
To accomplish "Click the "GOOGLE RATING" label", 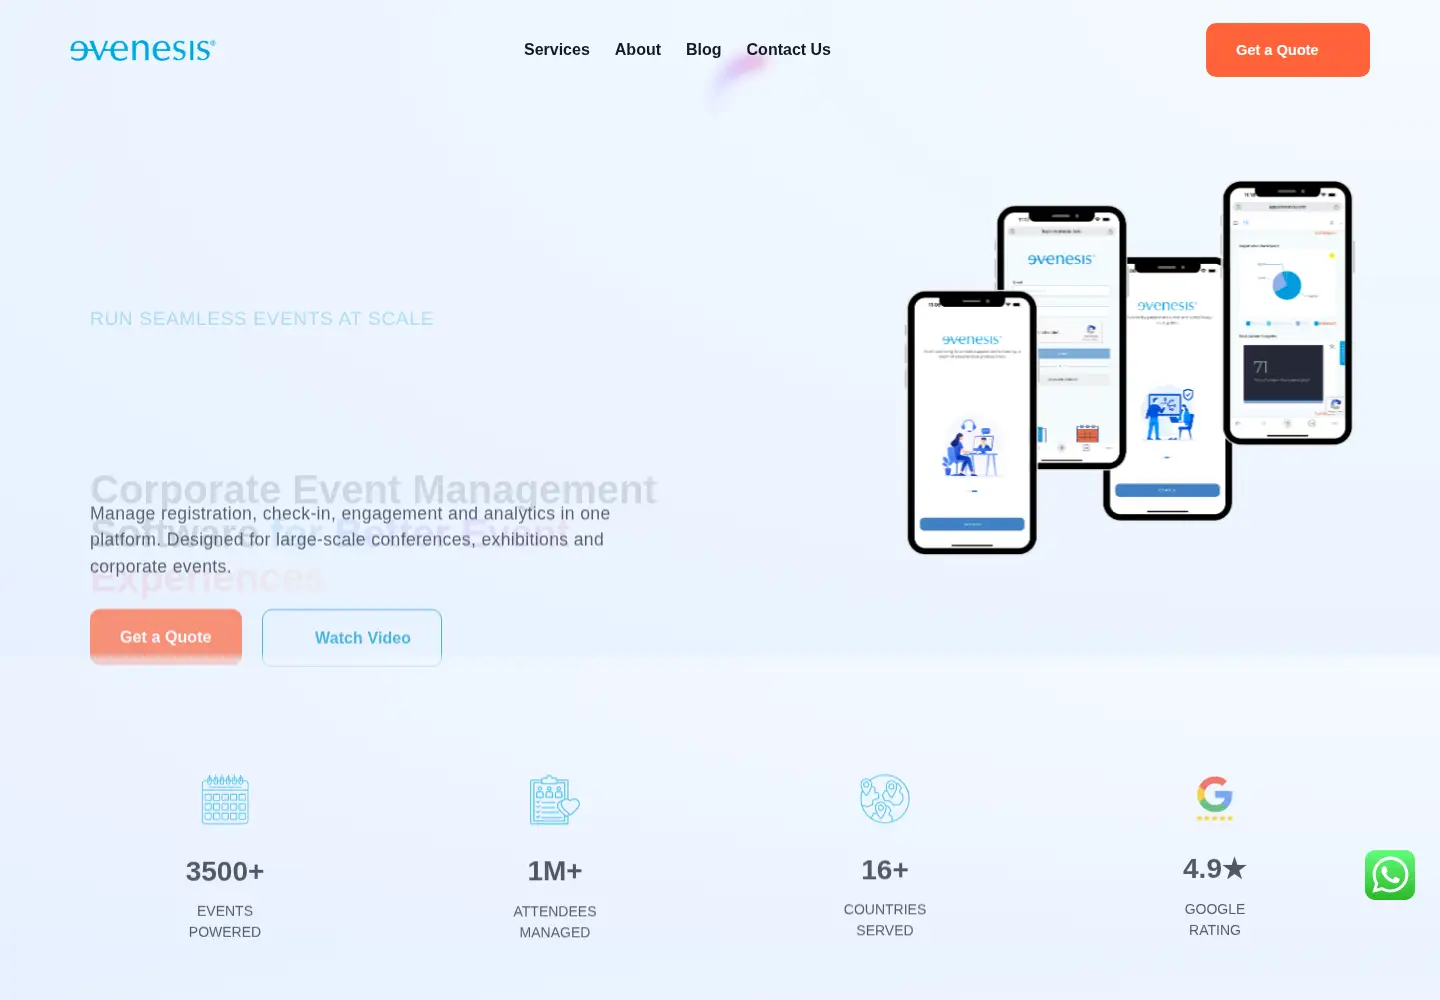I will pyautogui.click(x=1215, y=920).
